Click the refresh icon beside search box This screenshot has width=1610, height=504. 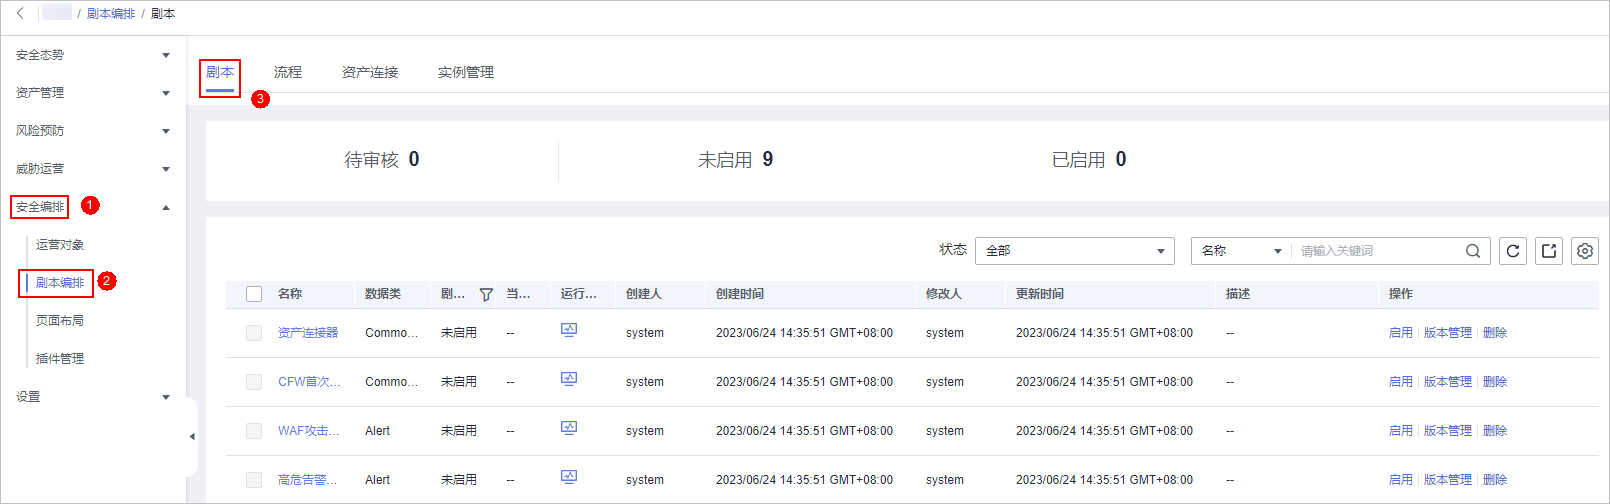1513,251
